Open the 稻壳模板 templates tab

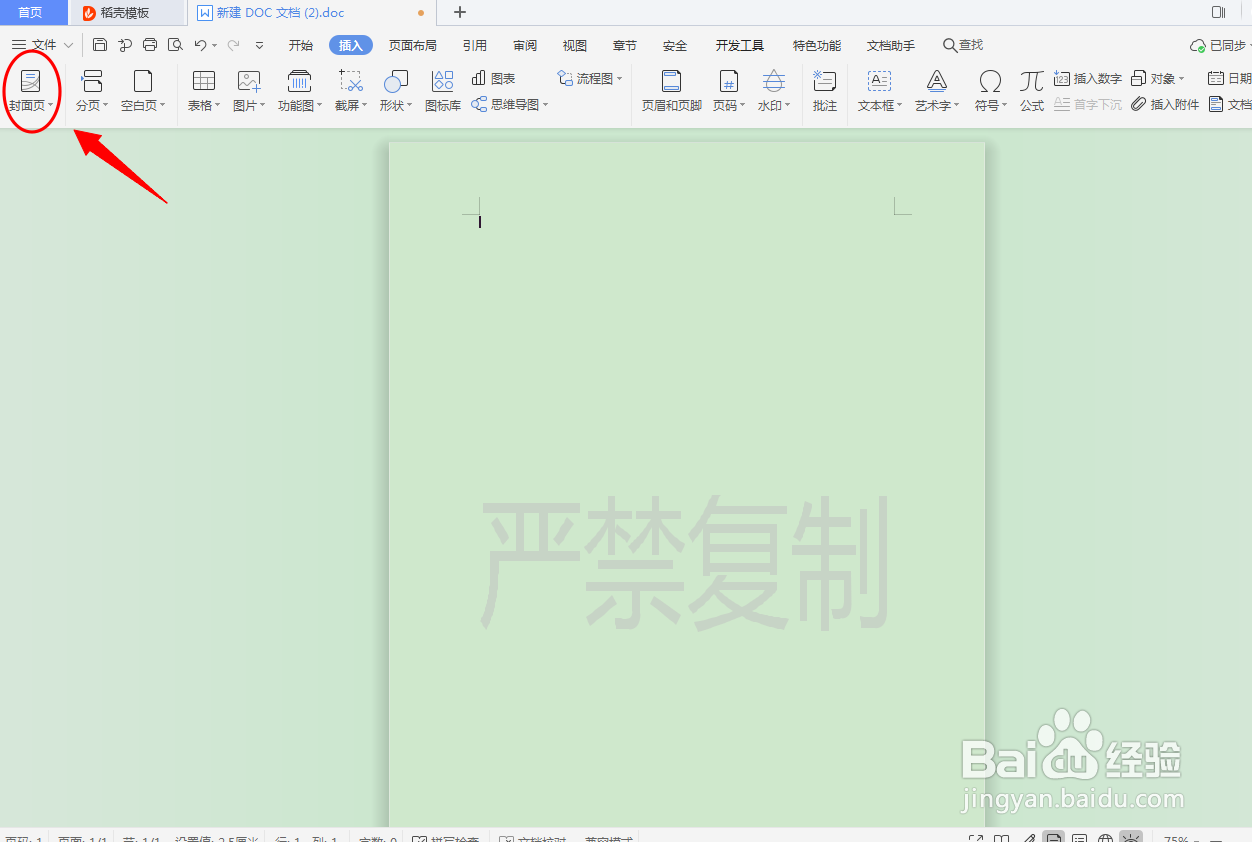[x=126, y=13]
